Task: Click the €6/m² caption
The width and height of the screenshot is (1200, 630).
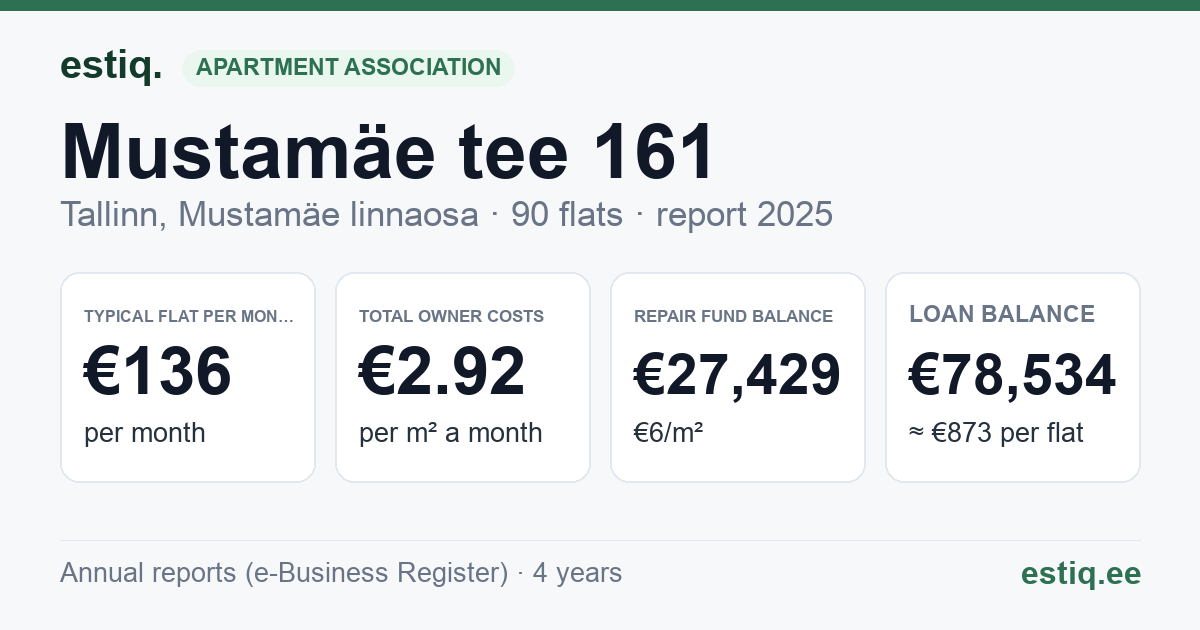Action: pyautogui.click(x=669, y=433)
